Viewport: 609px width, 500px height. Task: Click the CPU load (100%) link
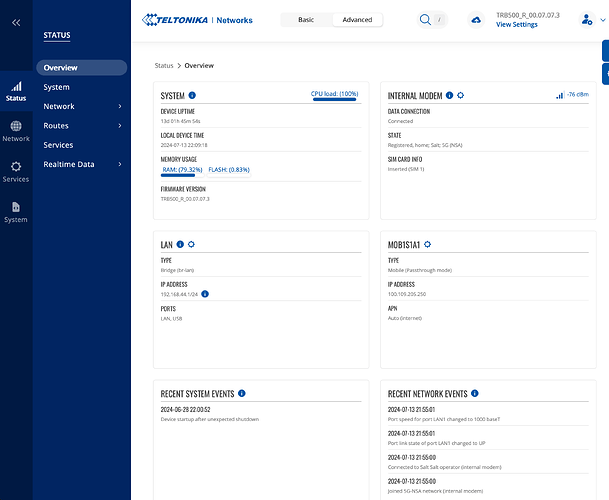pos(334,94)
